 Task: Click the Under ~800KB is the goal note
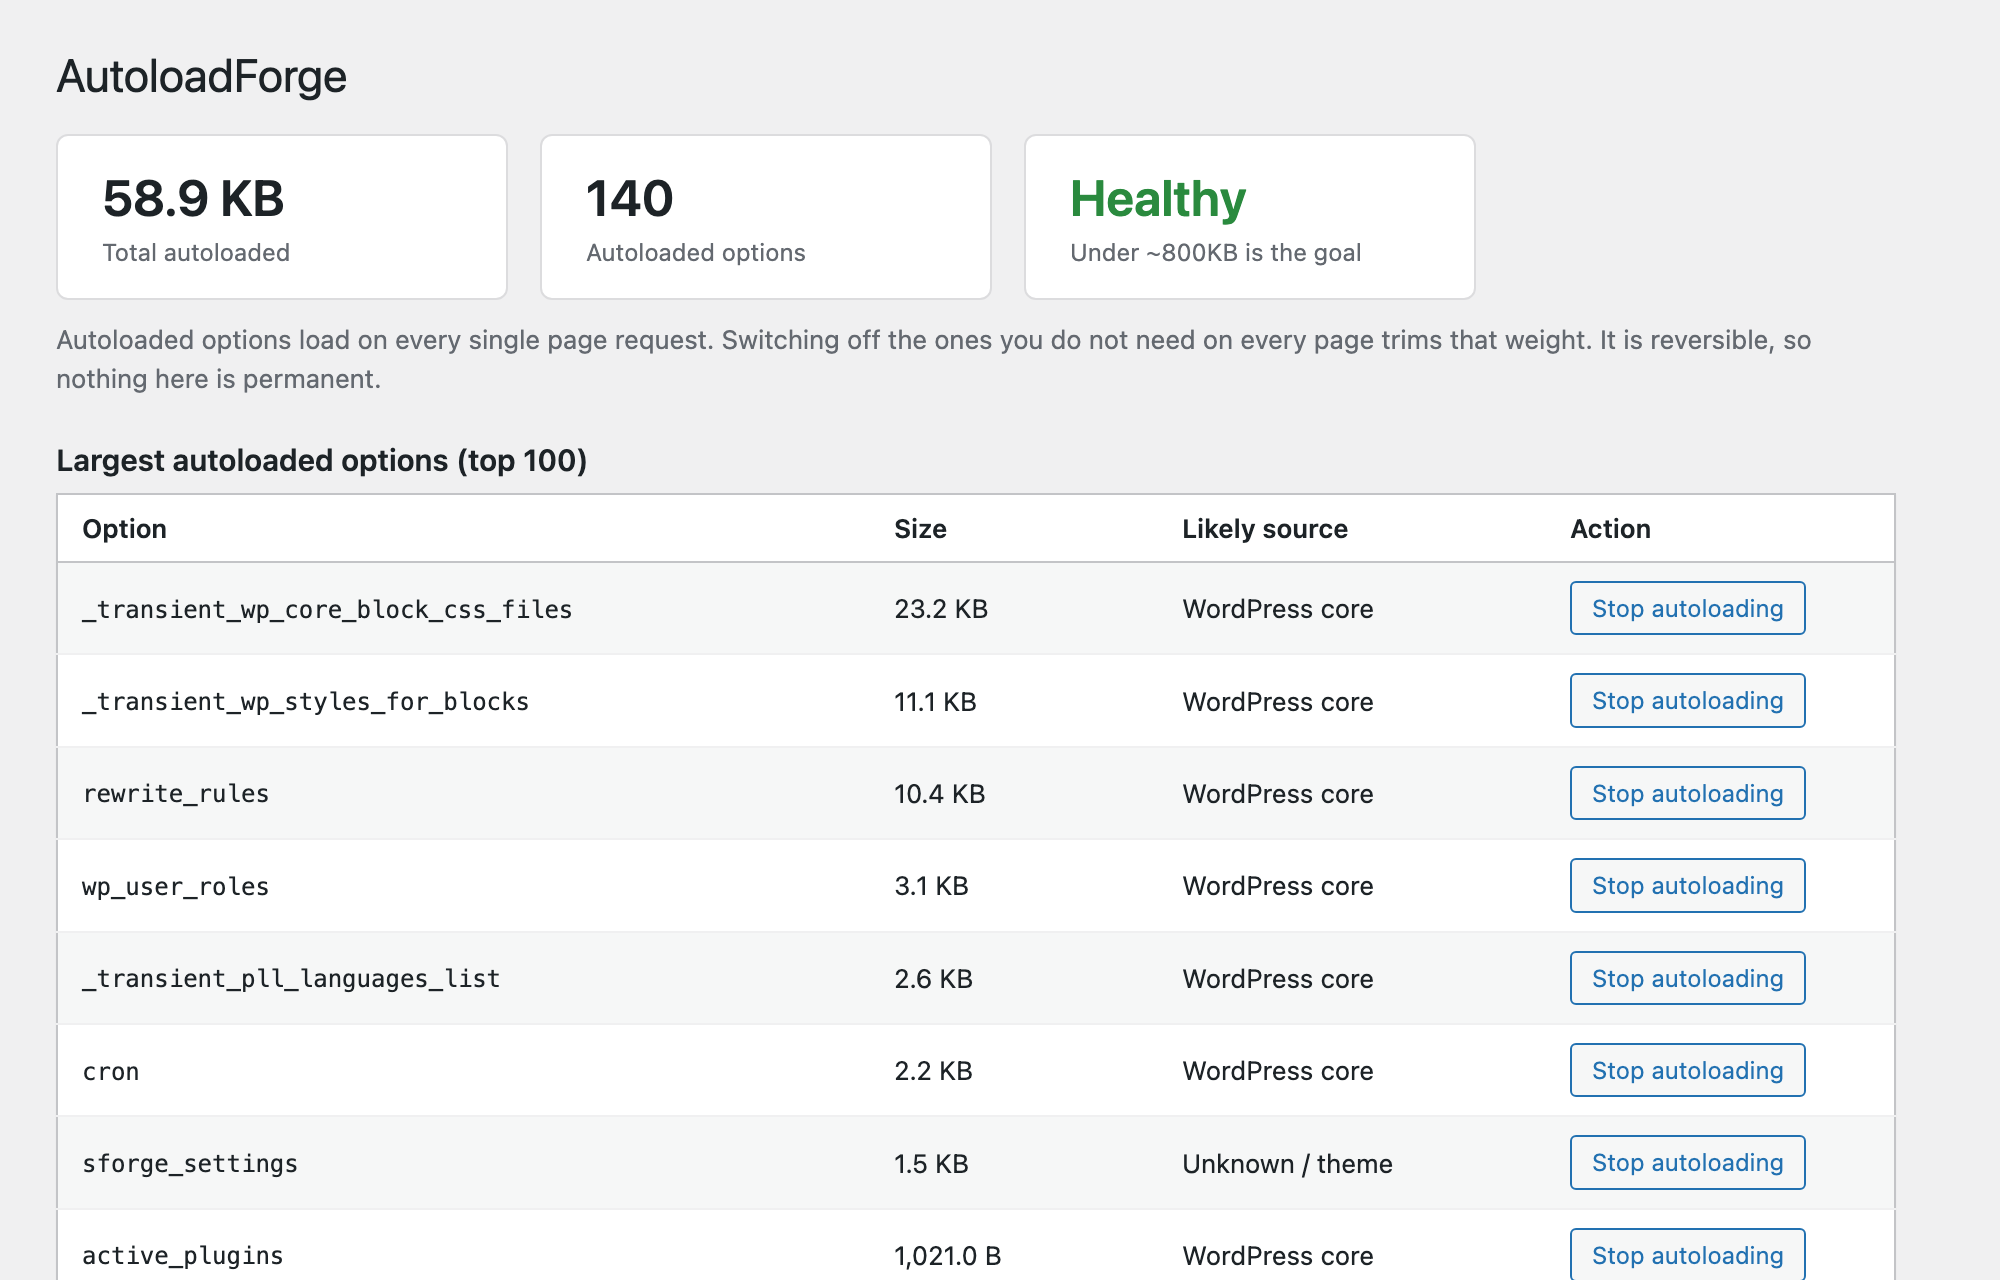click(1215, 253)
